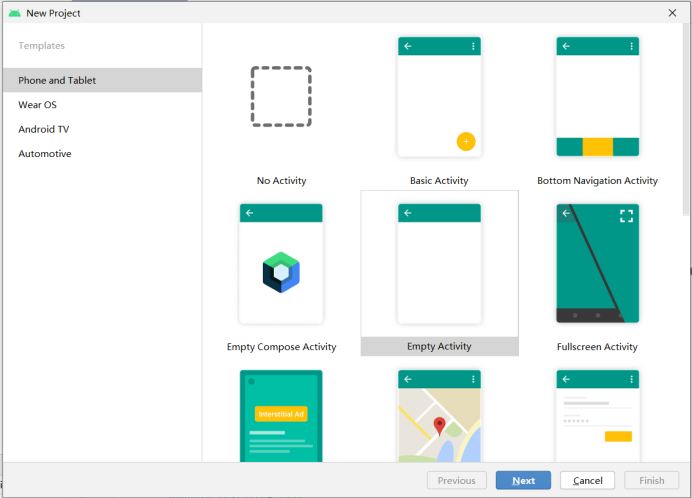Select the login form template preview
692x498 pixels.
click(x=598, y=416)
